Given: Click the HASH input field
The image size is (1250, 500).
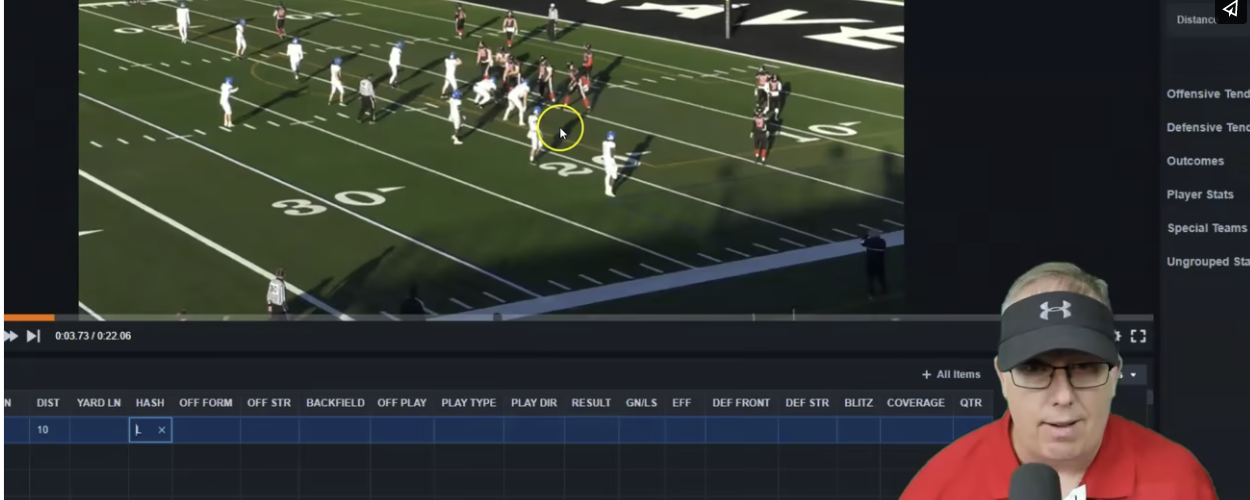Looking at the screenshot, I should (143, 430).
